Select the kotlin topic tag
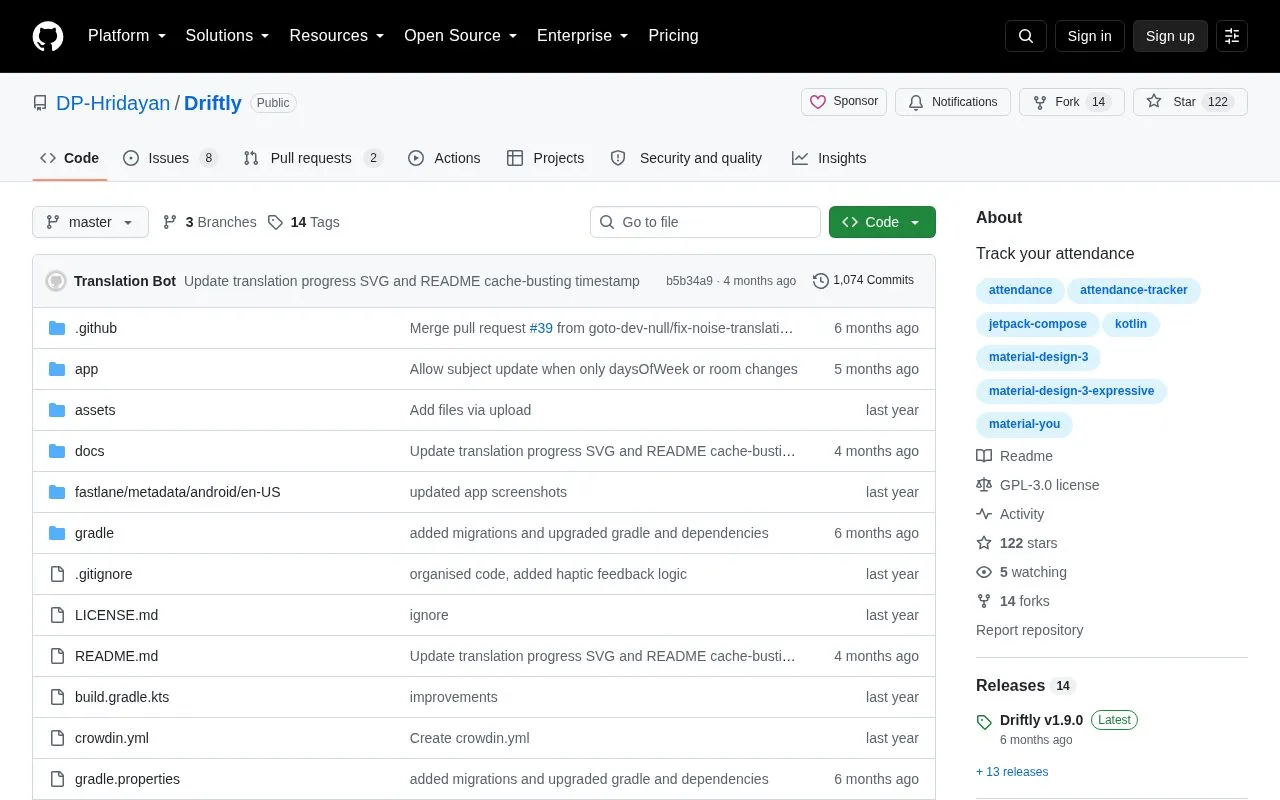The height and width of the screenshot is (800, 1280). [x=1131, y=324]
